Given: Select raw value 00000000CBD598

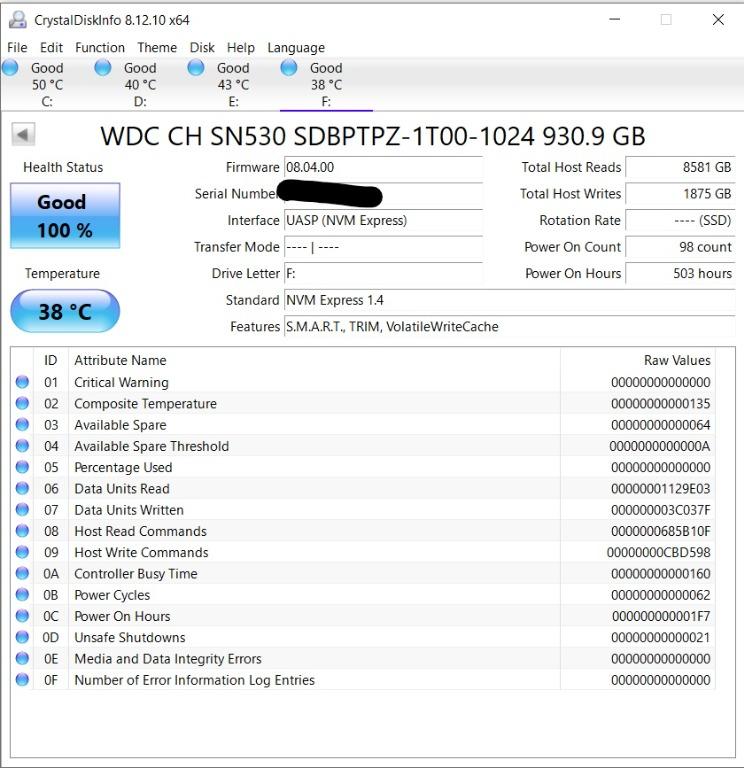Looking at the screenshot, I should 658,552.
